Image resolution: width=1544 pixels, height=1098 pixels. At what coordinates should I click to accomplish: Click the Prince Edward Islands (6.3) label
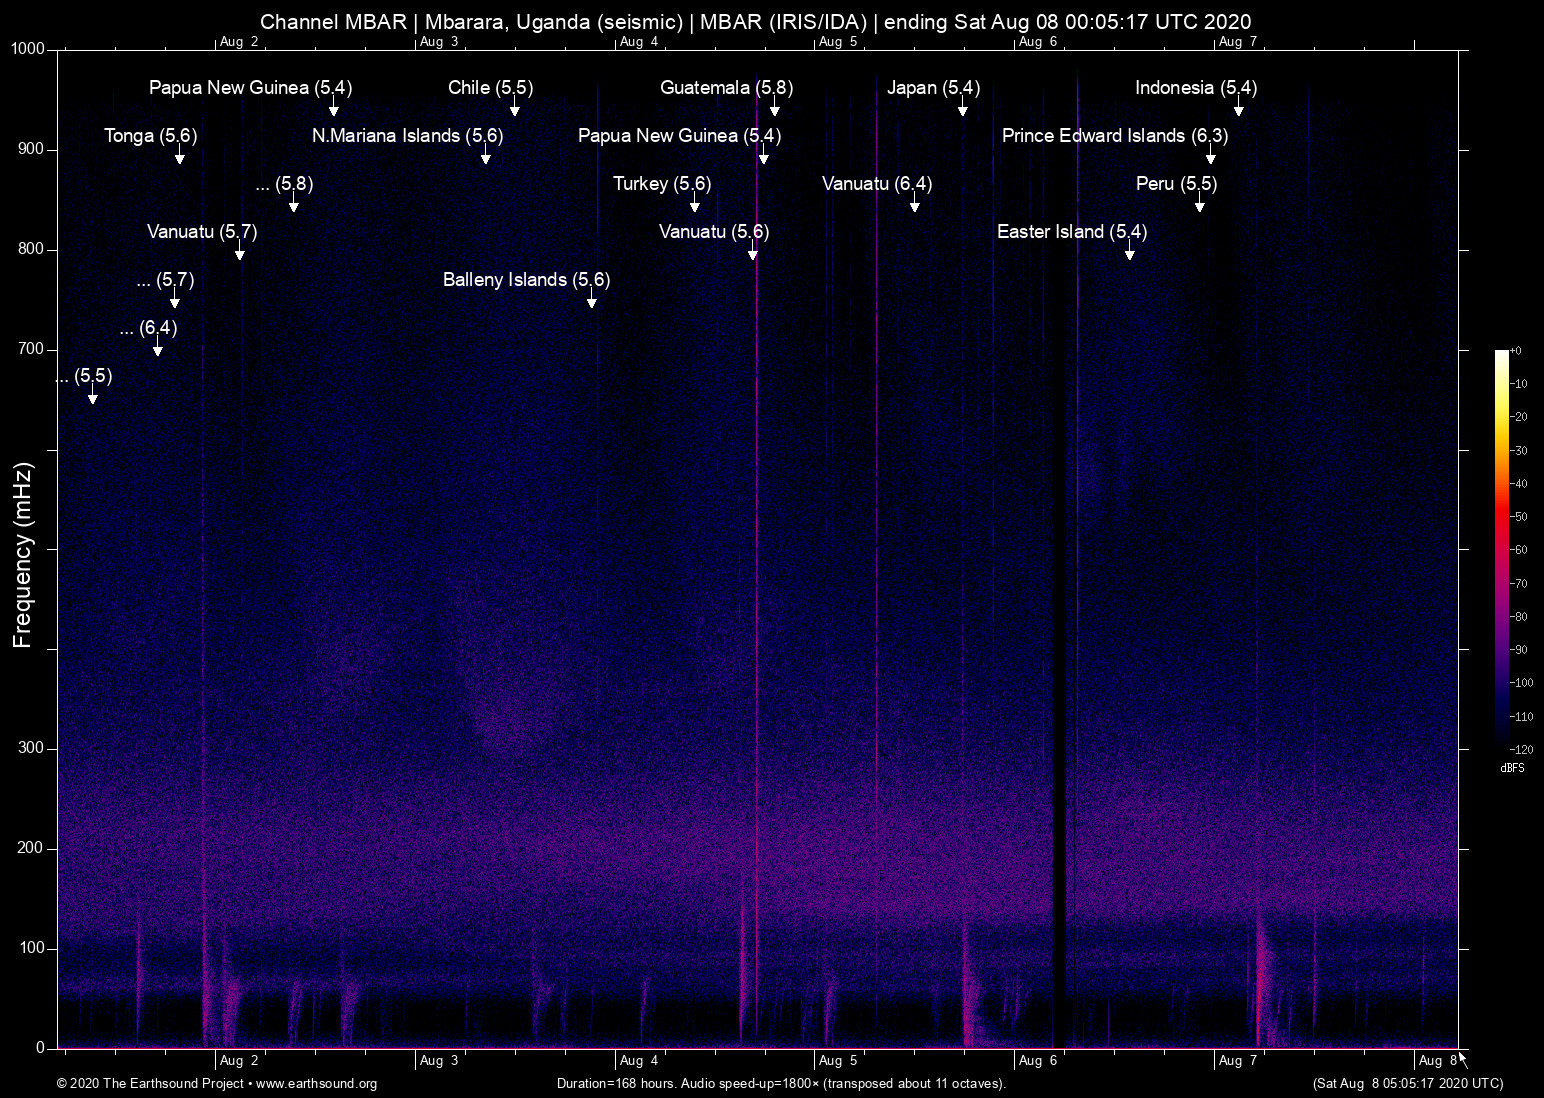1114,136
